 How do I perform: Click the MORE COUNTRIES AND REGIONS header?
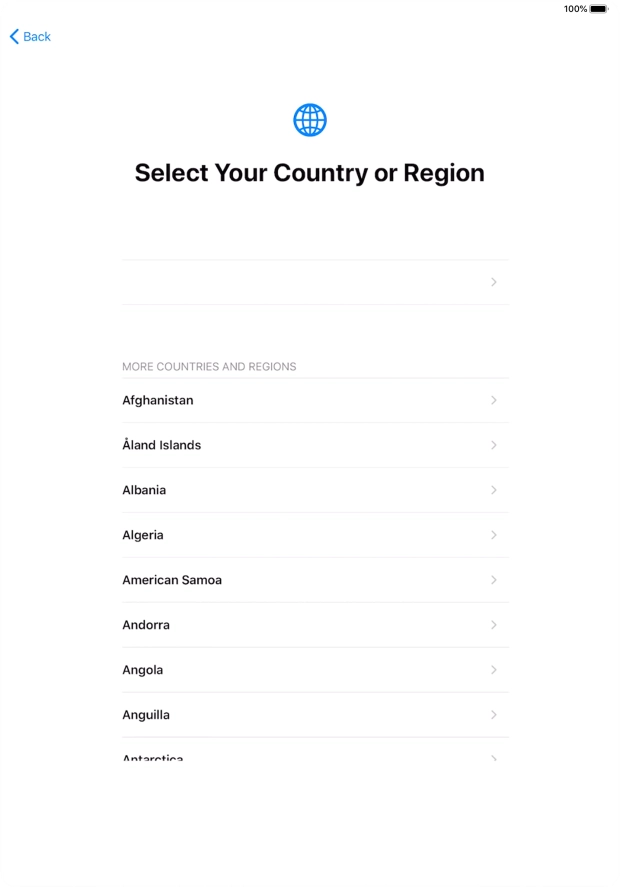click(208, 367)
